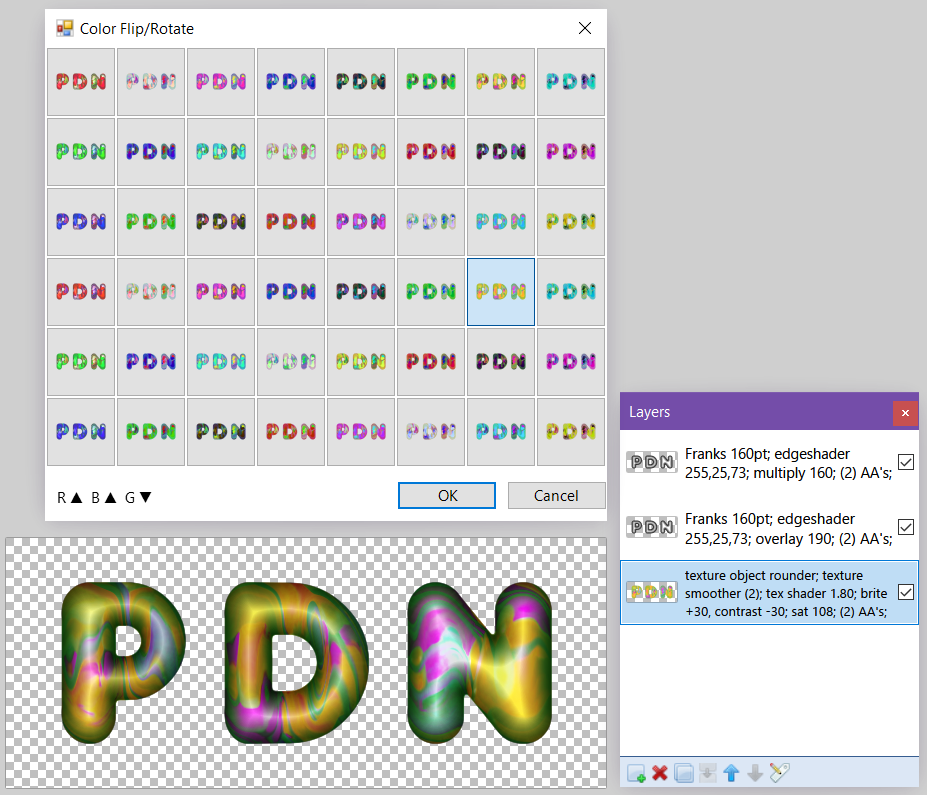Pick fourth-row fourth-column blue PDN variant
The image size is (927, 795).
291,292
